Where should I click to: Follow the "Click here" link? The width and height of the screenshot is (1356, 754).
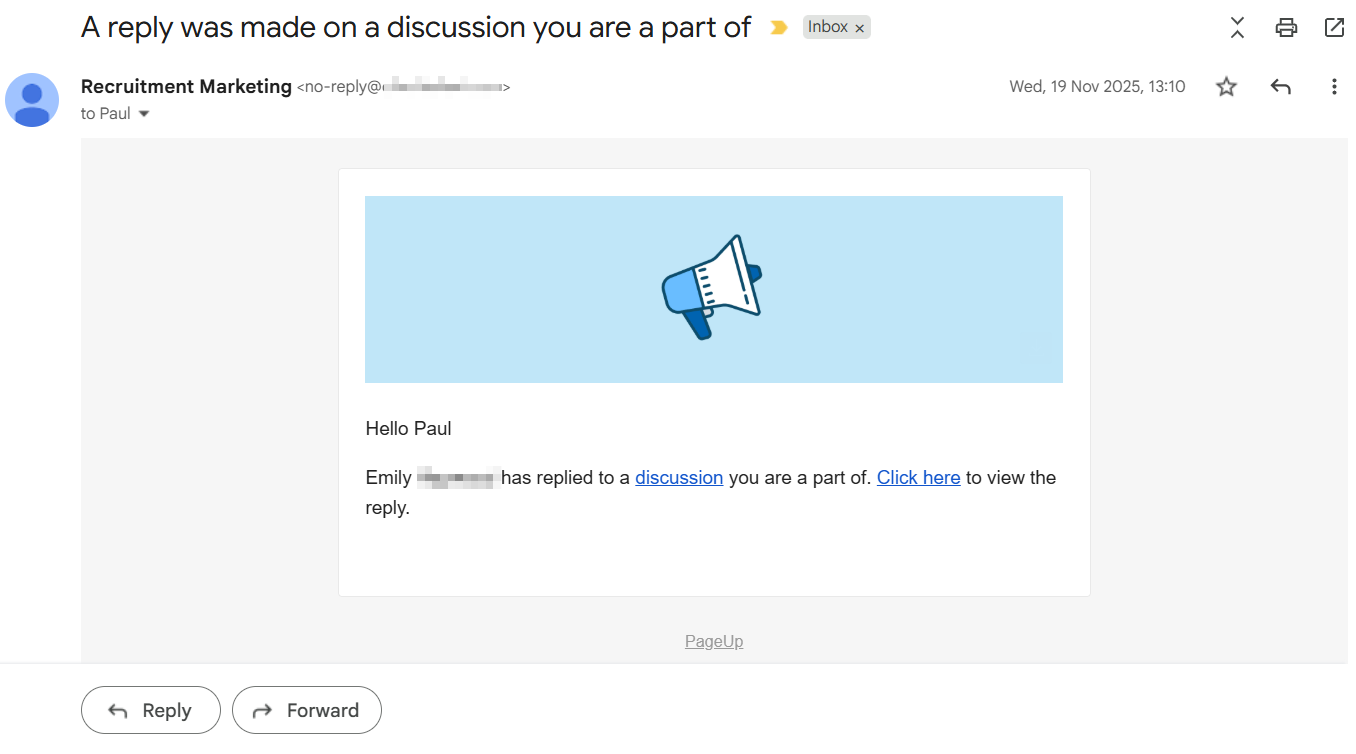[x=918, y=477]
